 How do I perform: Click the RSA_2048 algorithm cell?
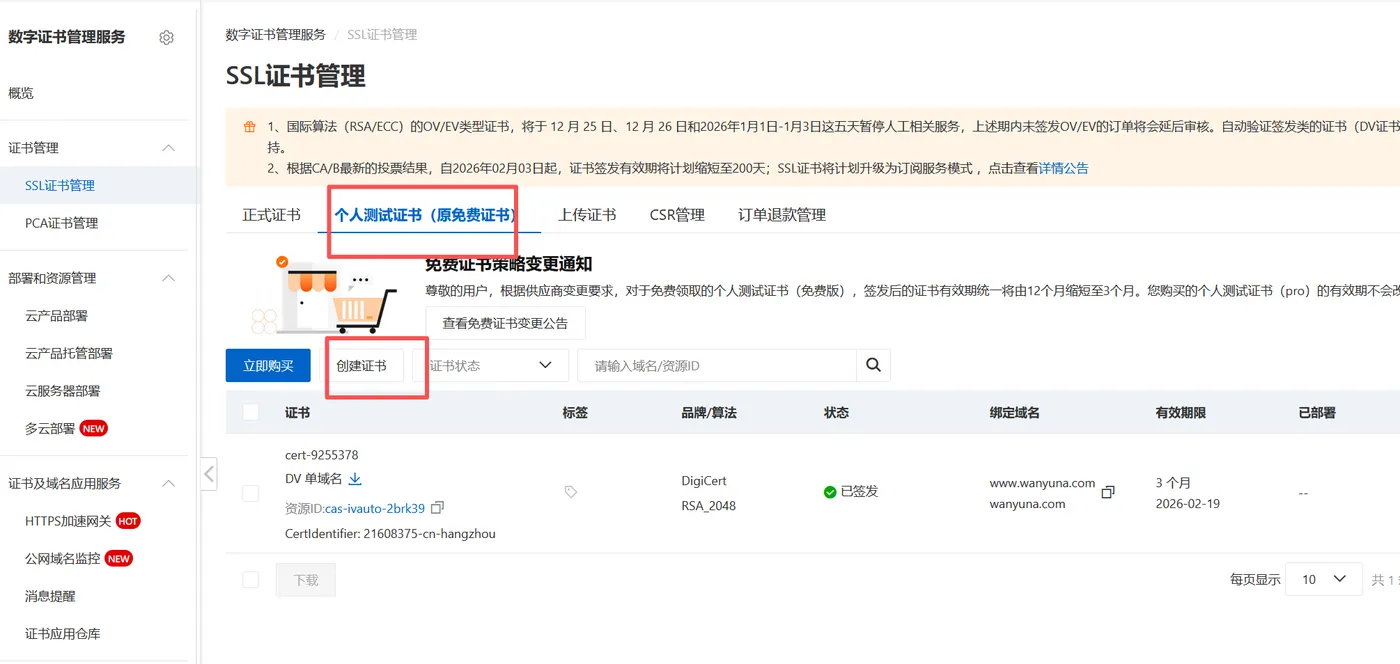[x=709, y=506]
